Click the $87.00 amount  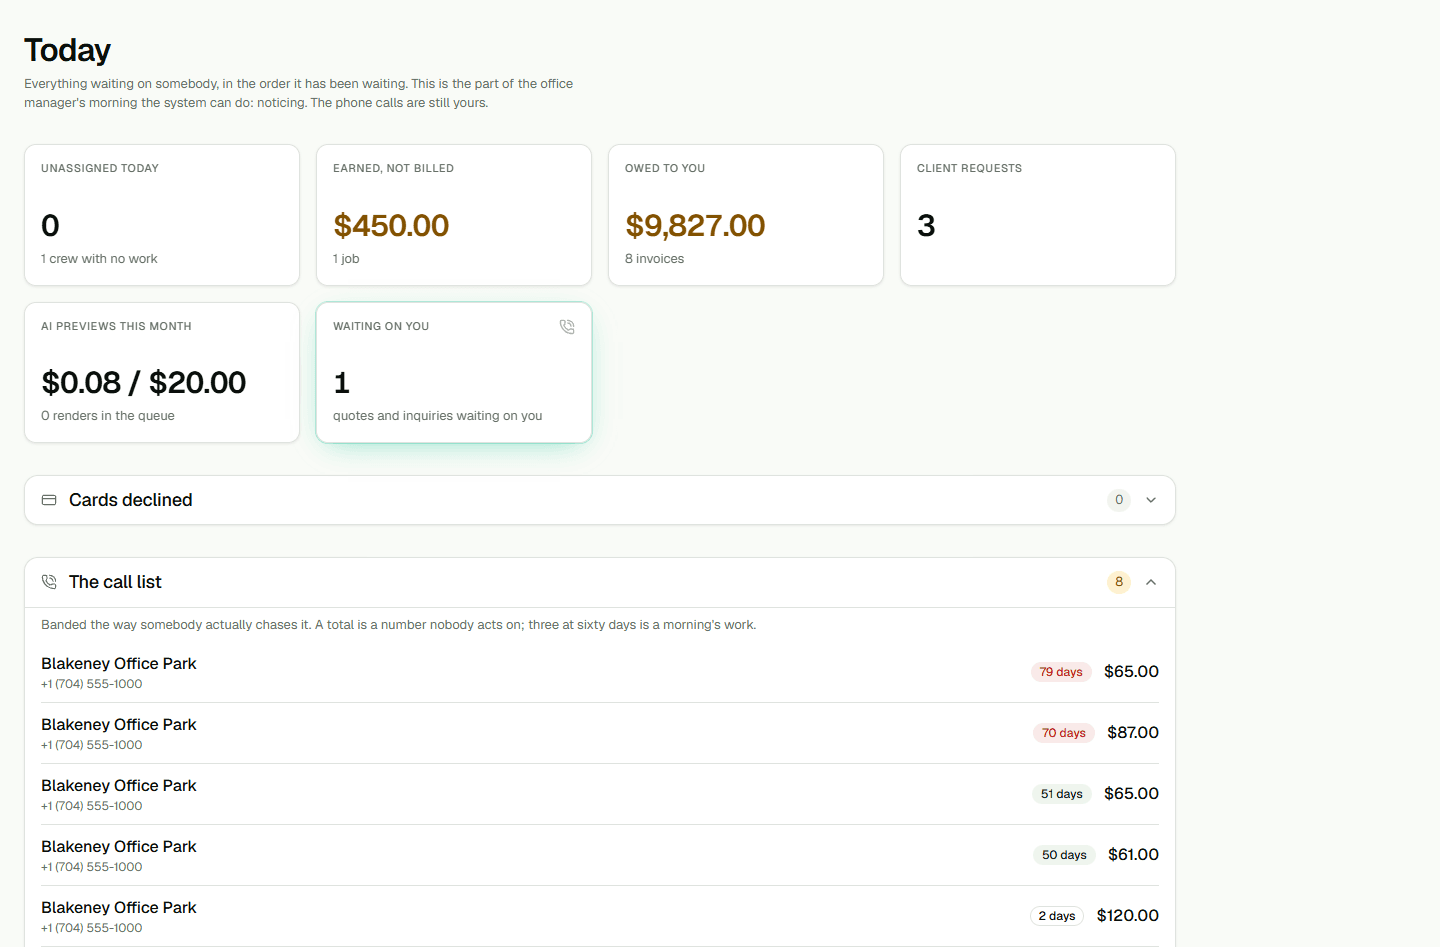coord(1133,733)
